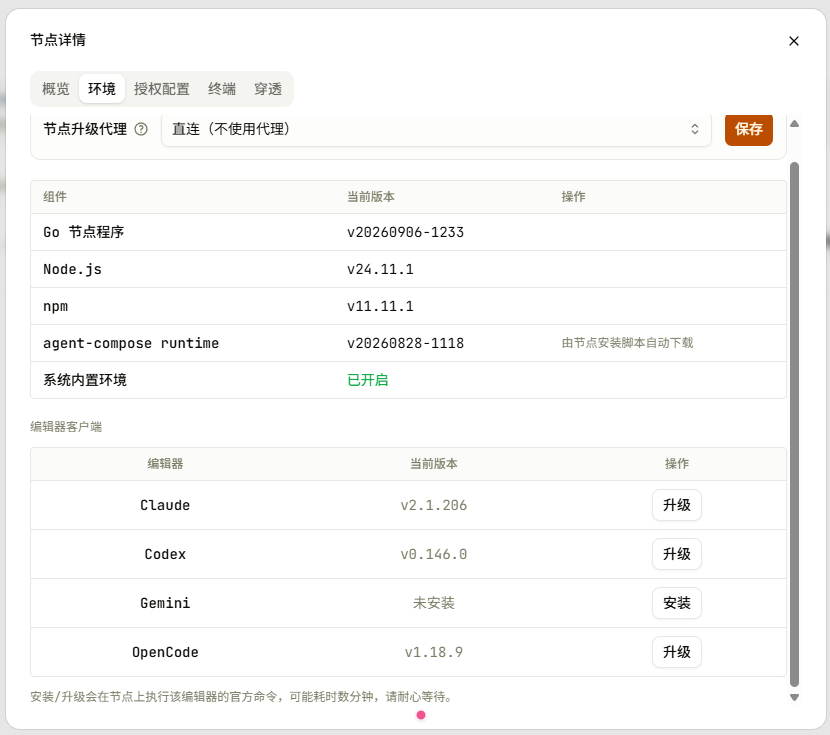Viewport: 830px width, 735px height.
Task: Open the 节点升级代理 proxy dropdown
Action: pyautogui.click(x=436, y=129)
